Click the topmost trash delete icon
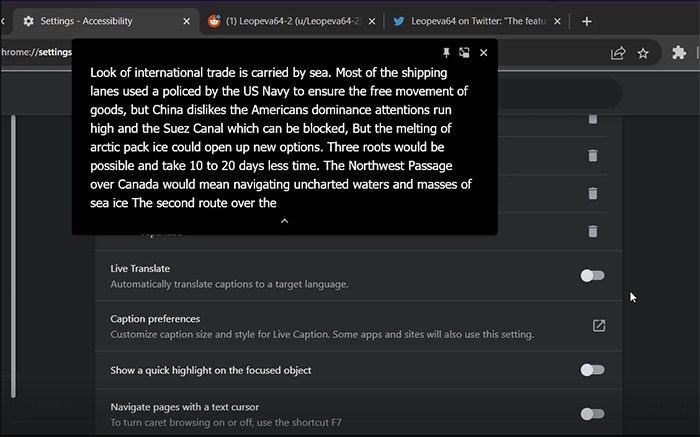 click(x=592, y=119)
